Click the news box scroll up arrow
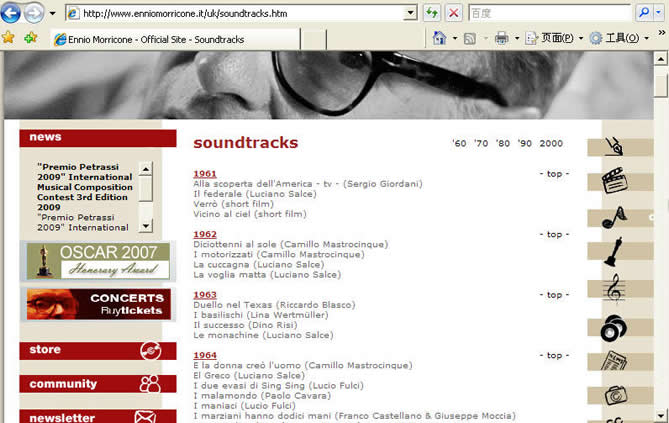 pyautogui.click(x=145, y=169)
